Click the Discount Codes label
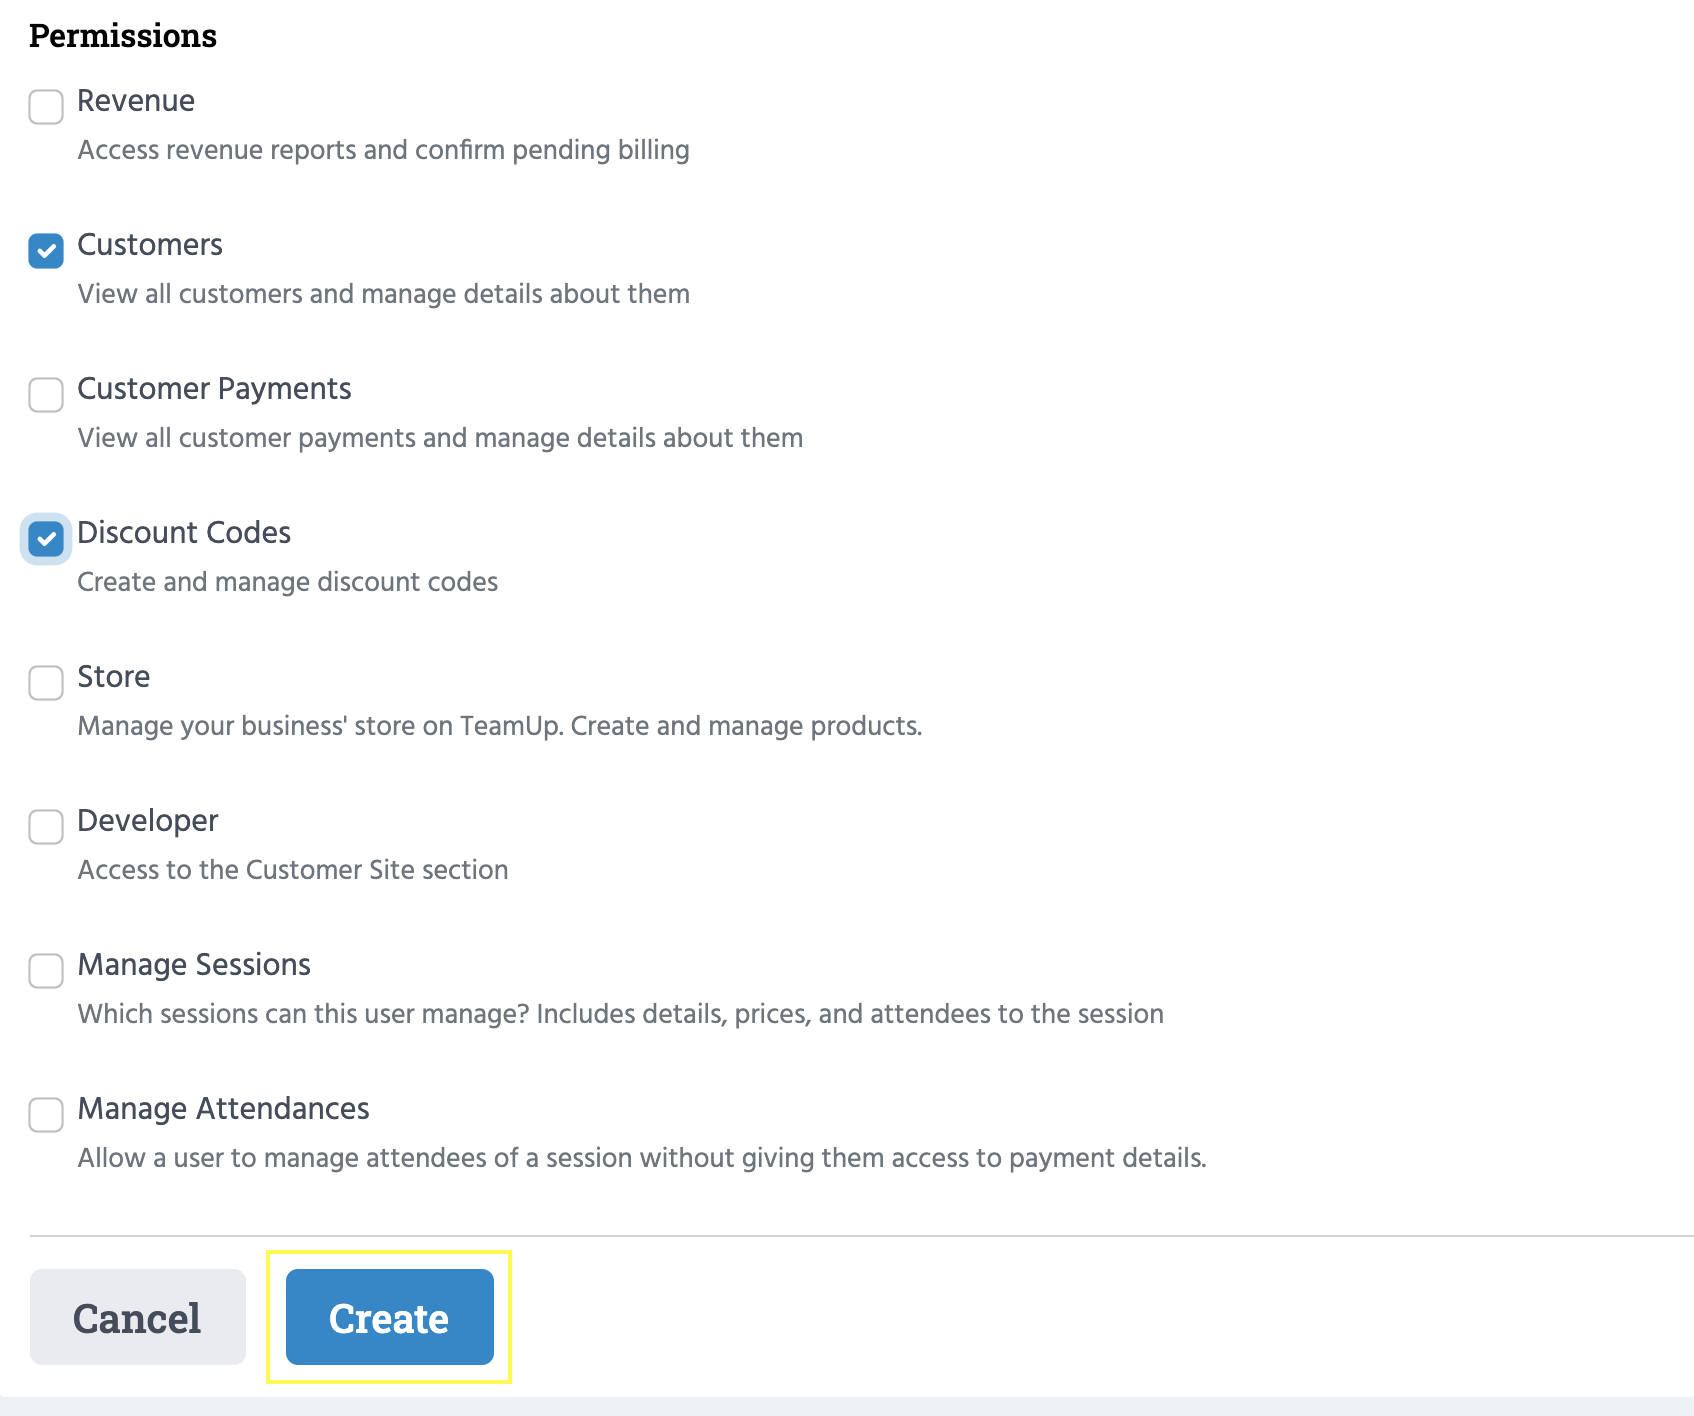The image size is (1694, 1416). pyautogui.click(x=184, y=533)
